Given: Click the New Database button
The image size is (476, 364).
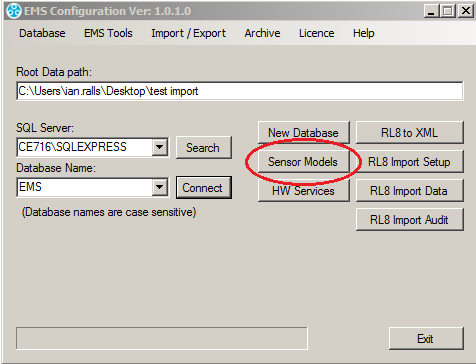Looking at the screenshot, I should pyautogui.click(x=303, y=133).
